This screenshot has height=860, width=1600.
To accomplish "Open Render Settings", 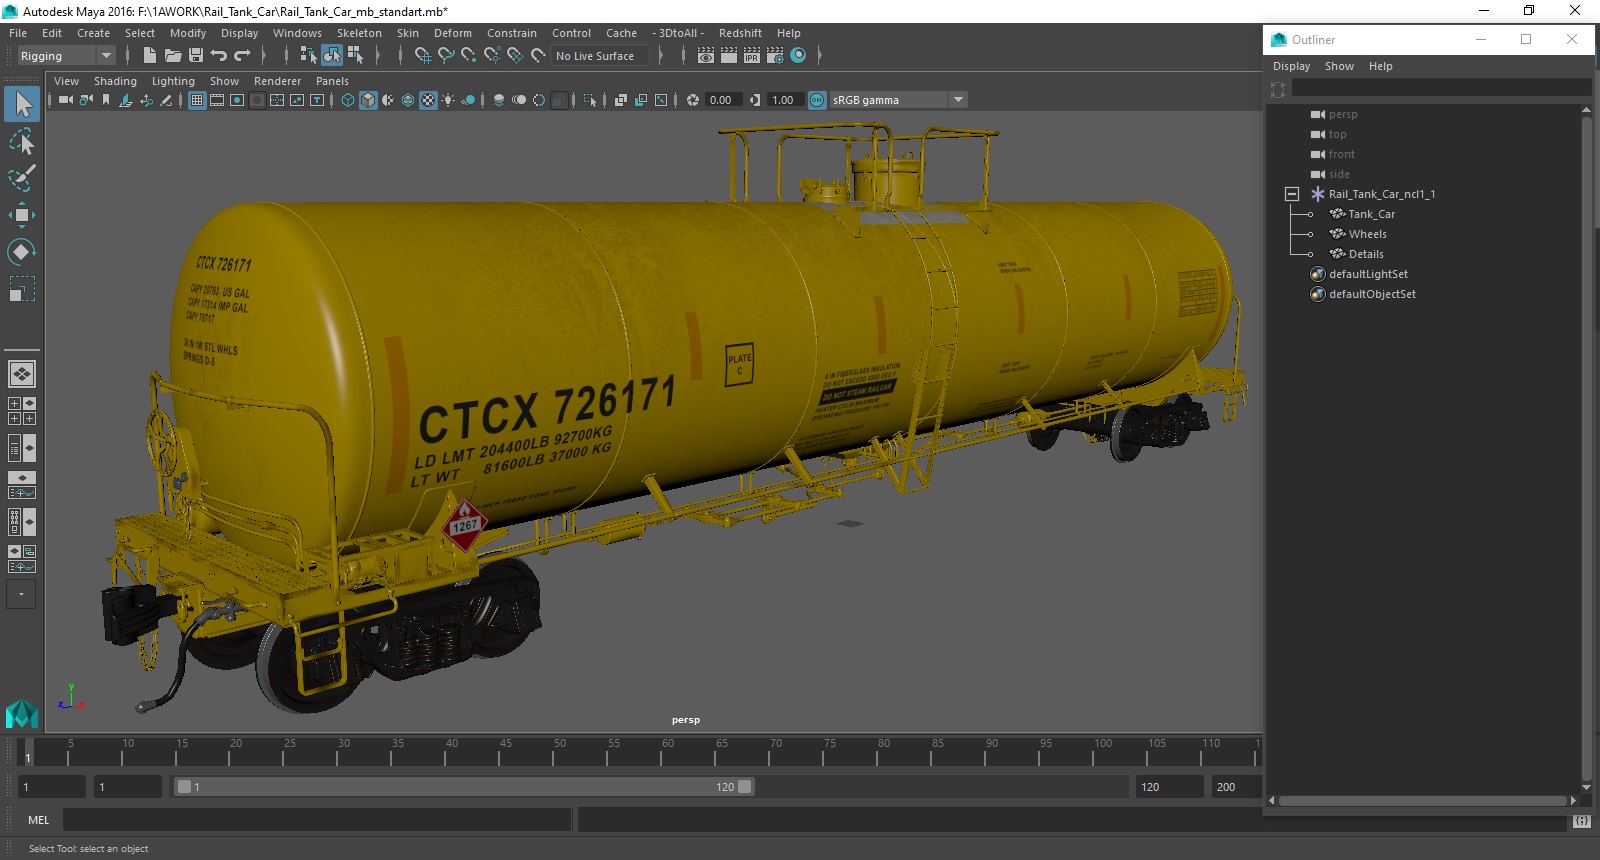I will pos(775,56).
